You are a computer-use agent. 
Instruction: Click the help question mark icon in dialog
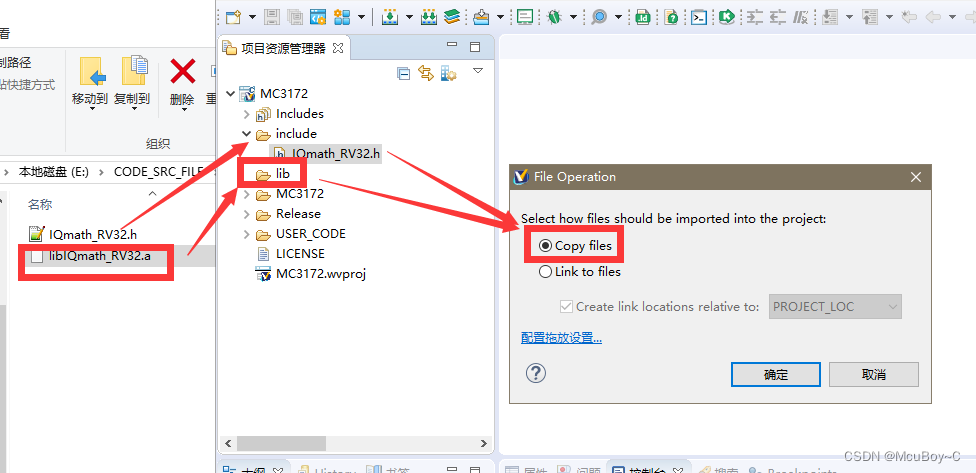click(536, 373)
